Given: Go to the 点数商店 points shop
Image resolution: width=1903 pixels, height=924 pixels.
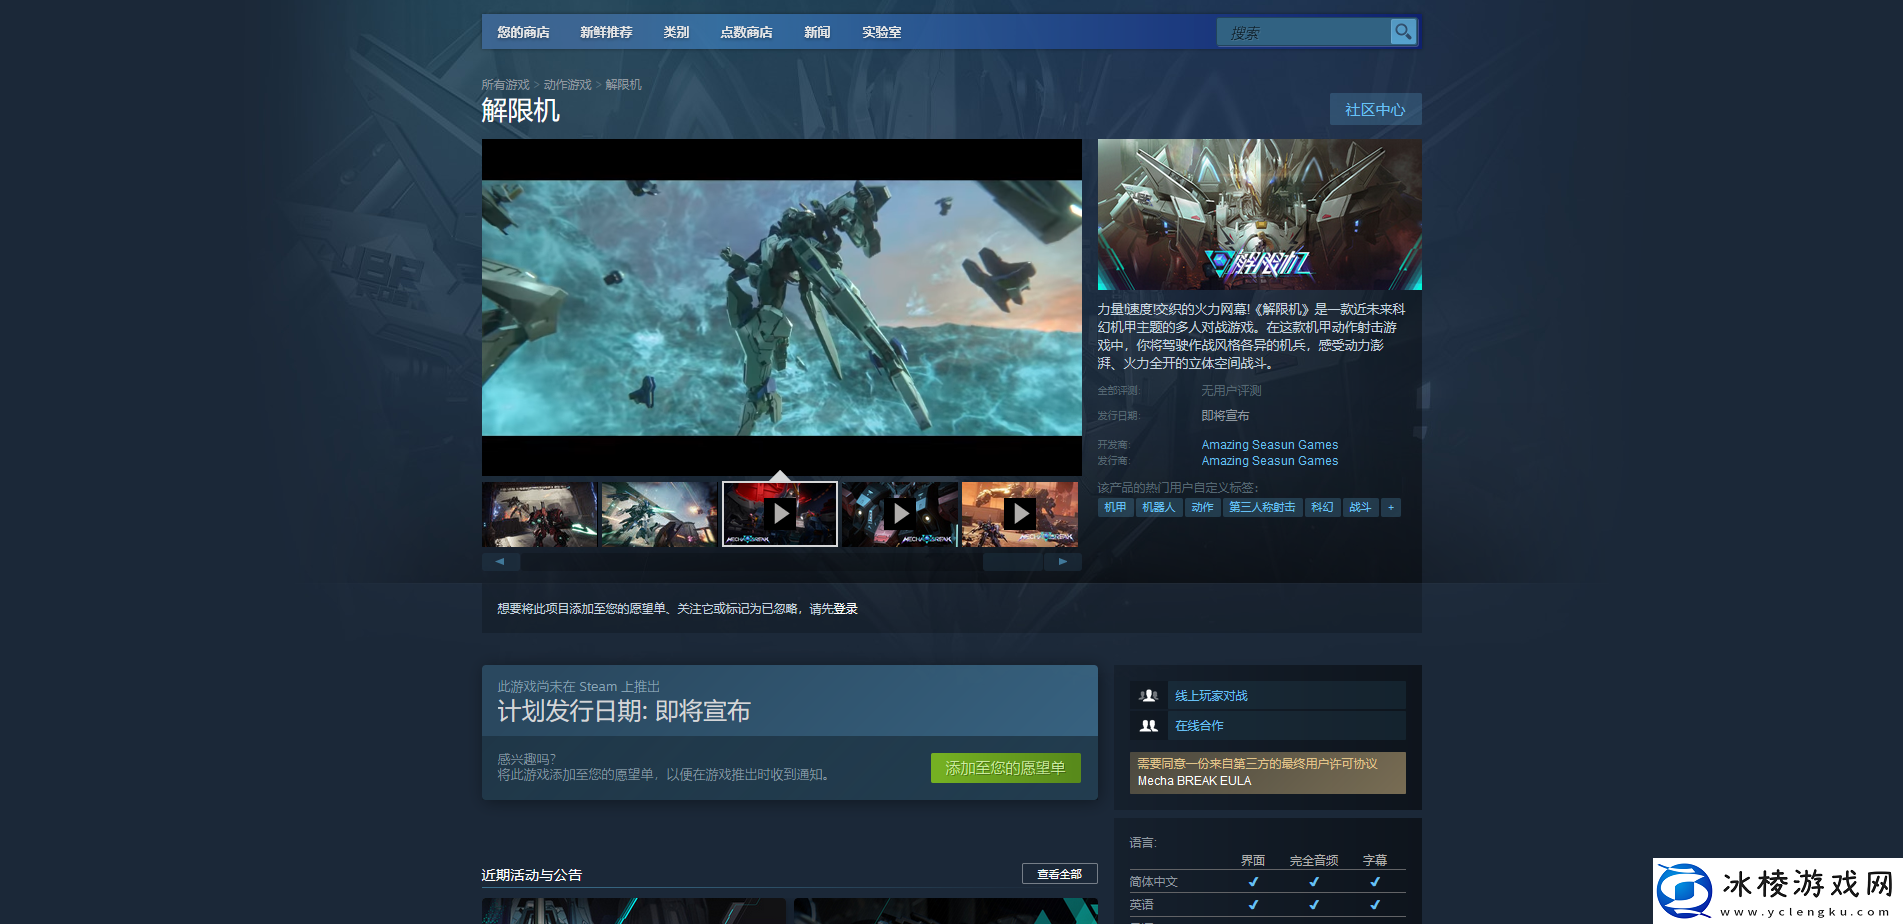Looking at the screenshot, I should pyautogui.click(x=746, y=32).
